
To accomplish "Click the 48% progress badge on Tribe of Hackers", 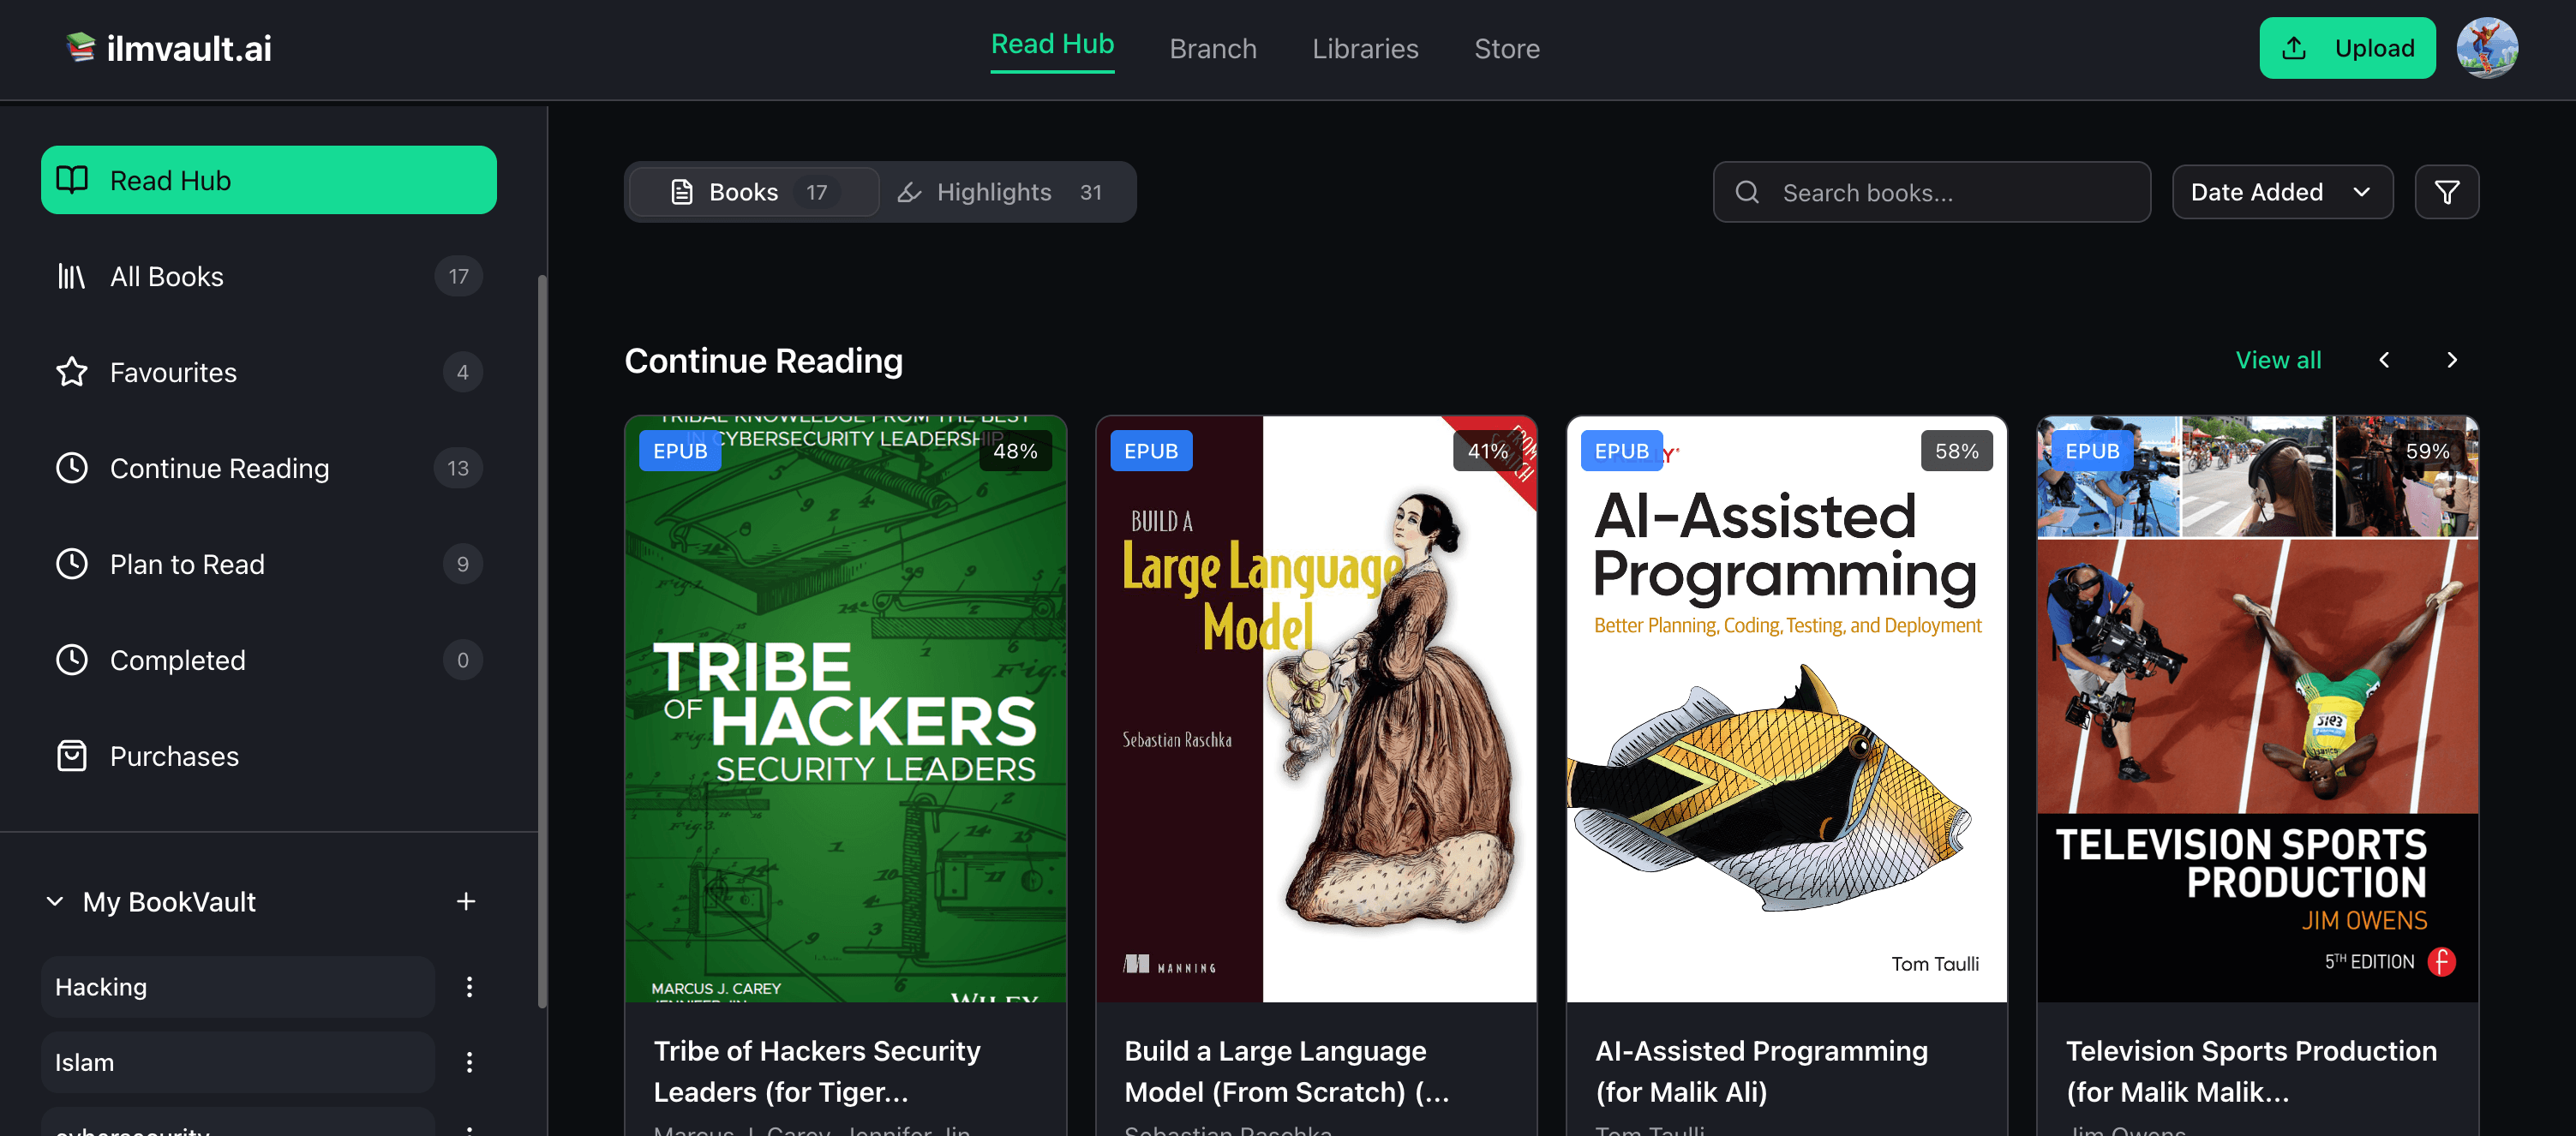I will coord(1015,451).
